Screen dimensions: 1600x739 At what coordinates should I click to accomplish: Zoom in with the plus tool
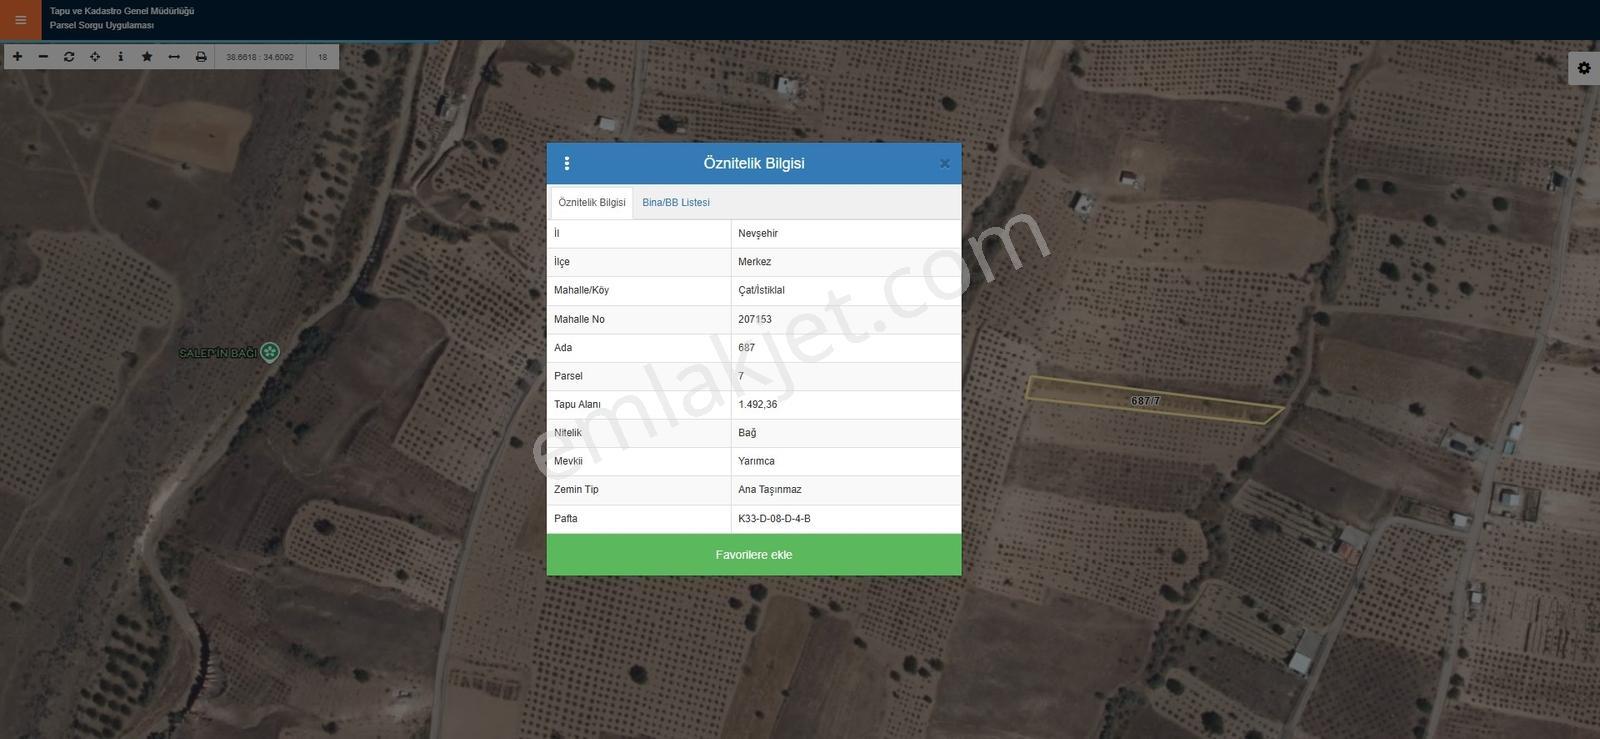[x=17, y=57]
